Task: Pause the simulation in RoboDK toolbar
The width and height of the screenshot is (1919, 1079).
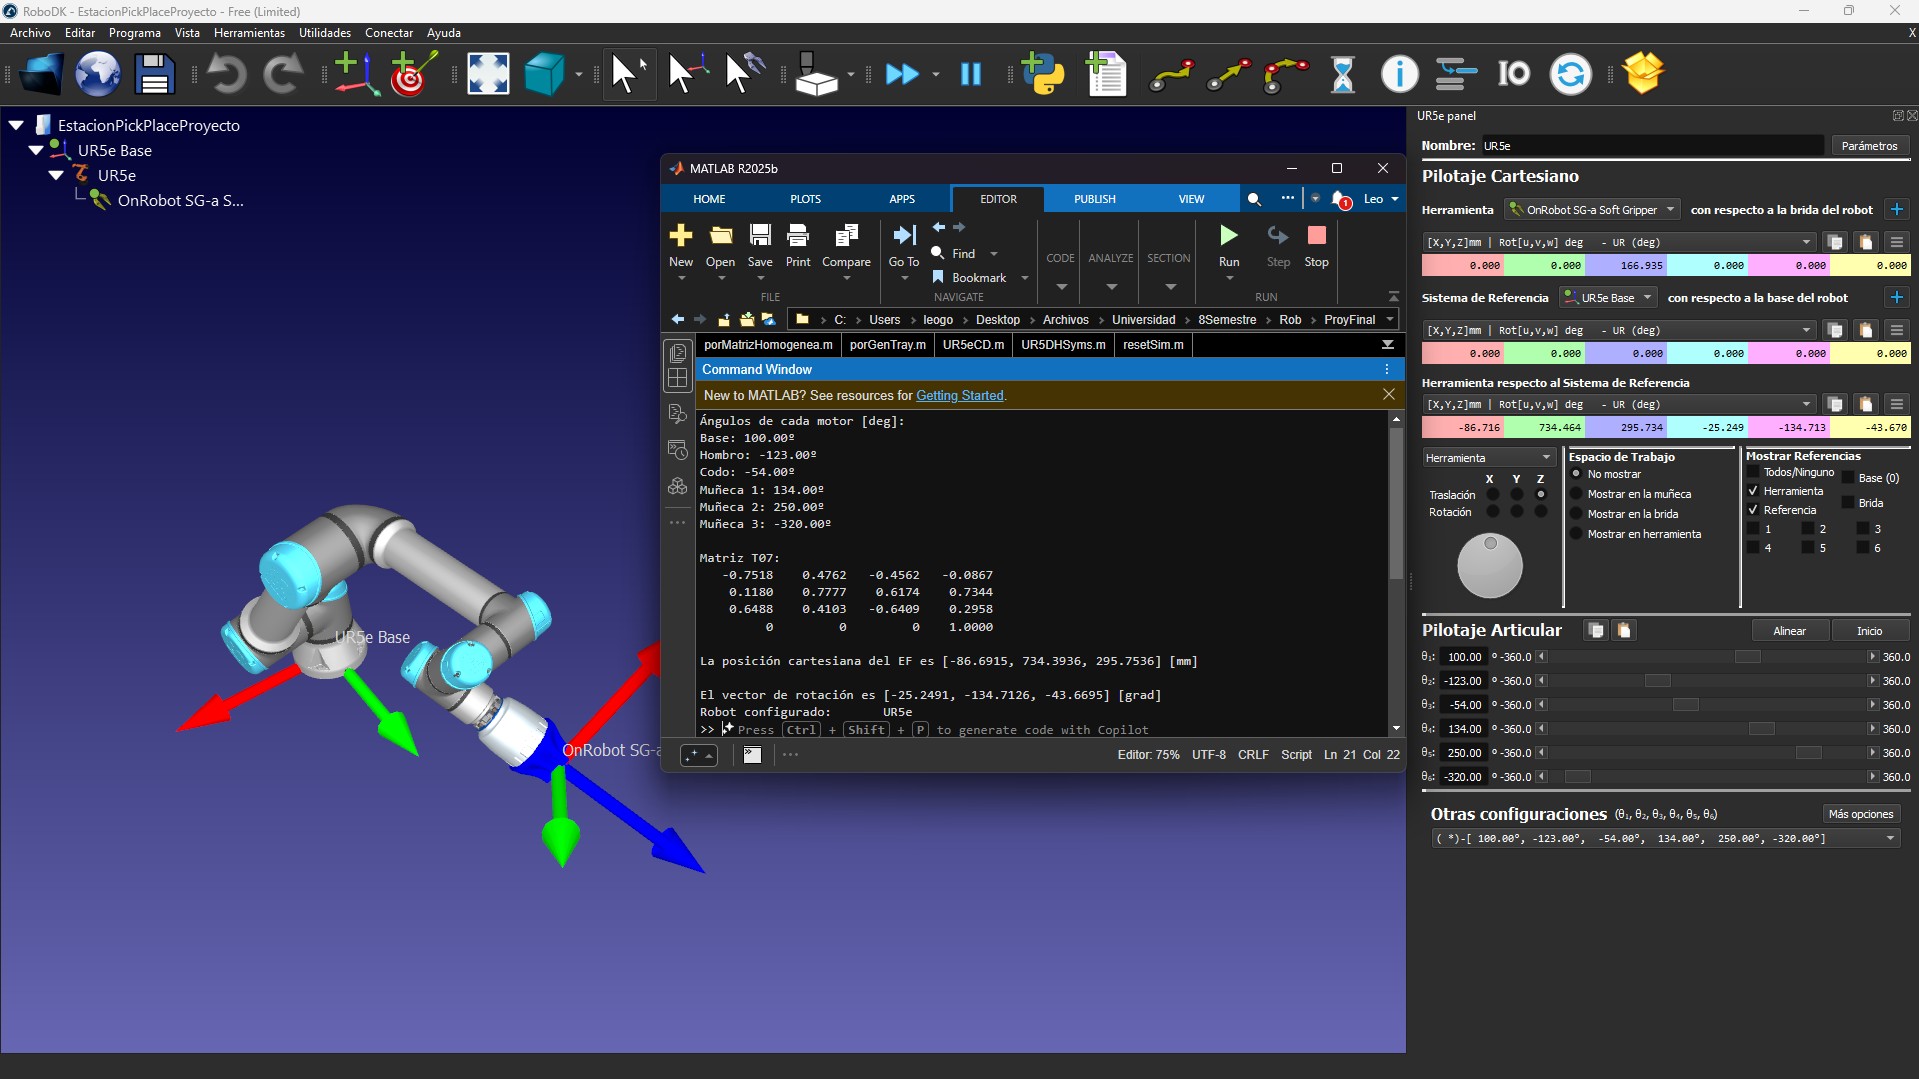Action: [971, 74]
